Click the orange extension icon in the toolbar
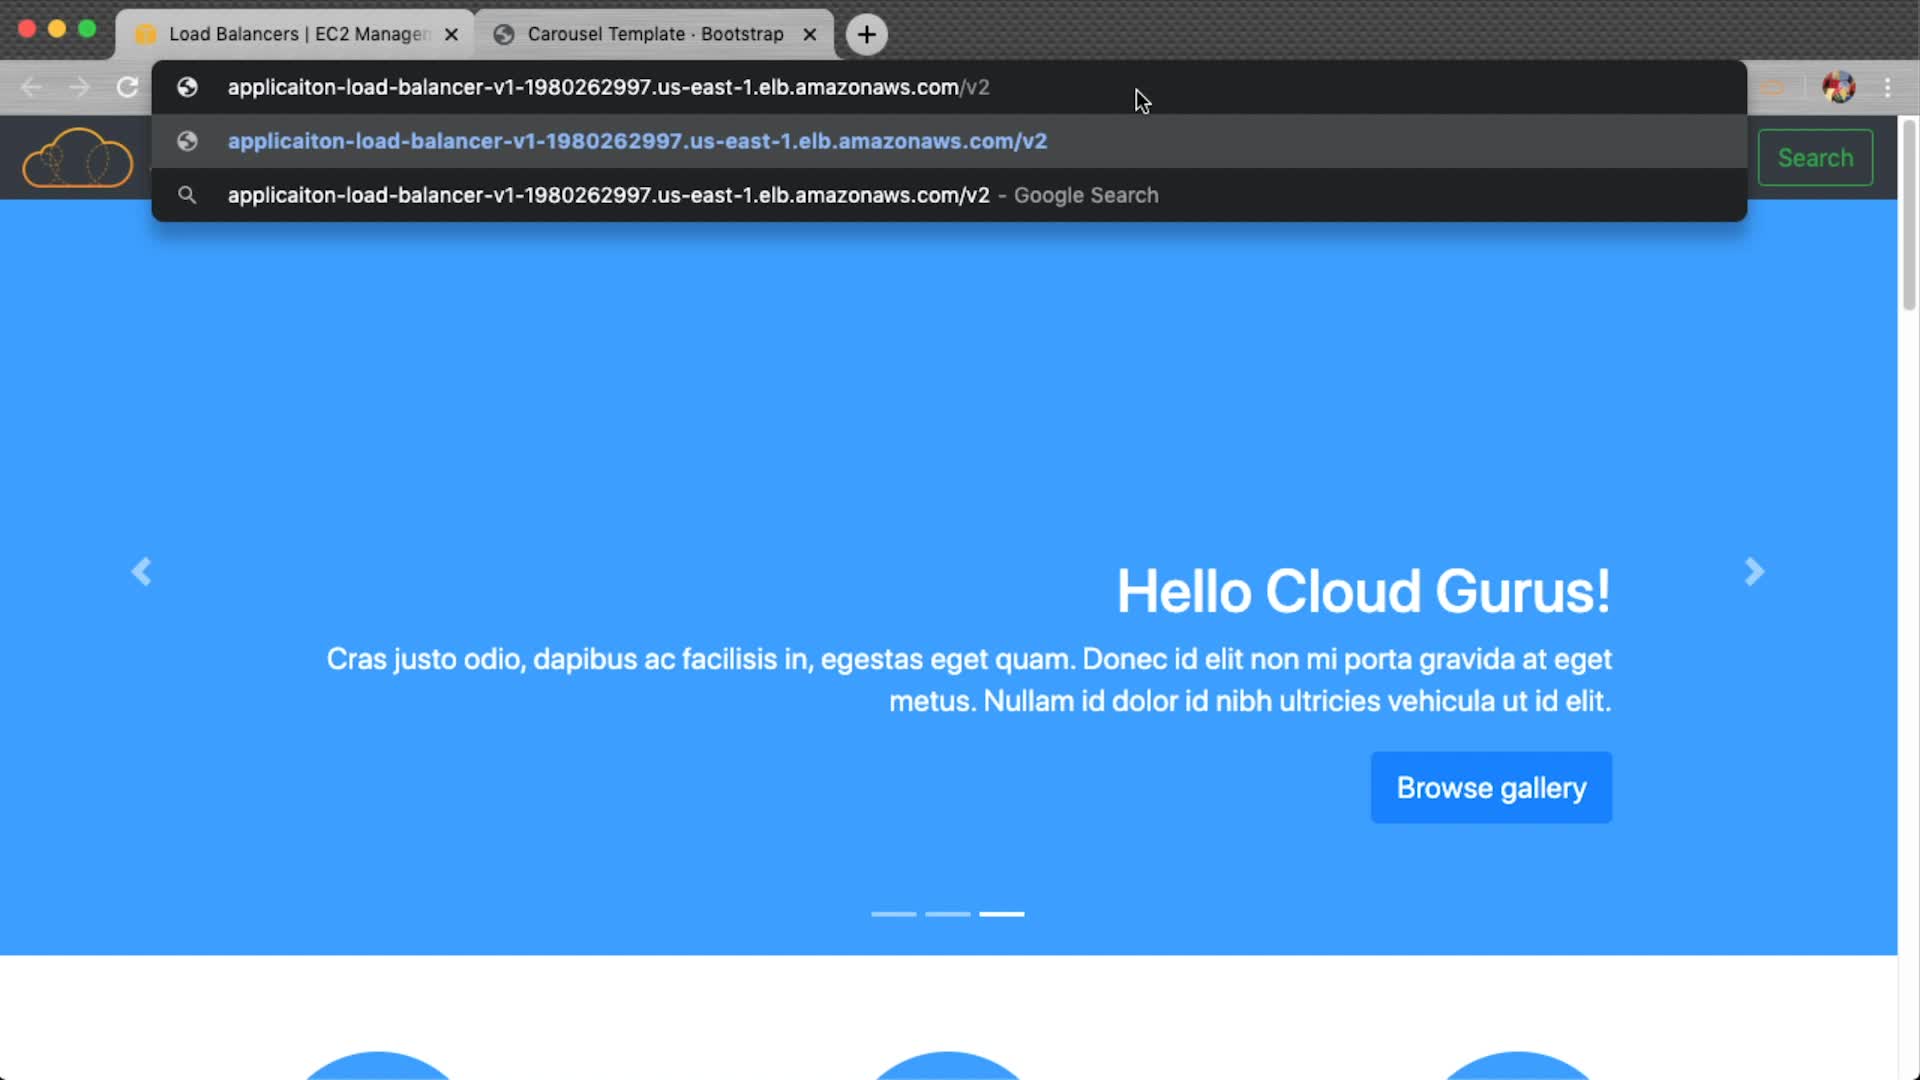 coord(1772,88)
